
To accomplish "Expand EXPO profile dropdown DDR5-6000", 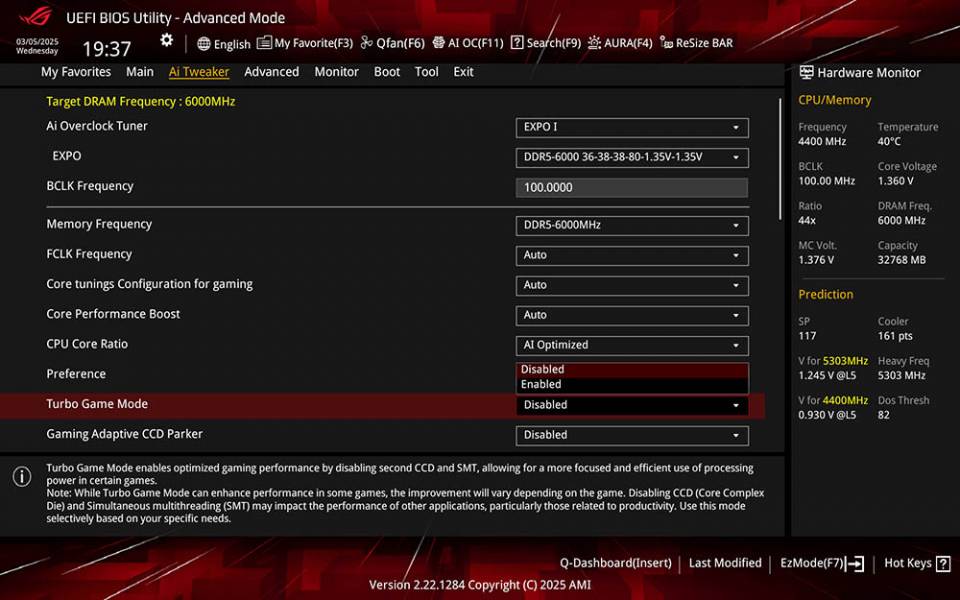I will (x=632, y=157).
